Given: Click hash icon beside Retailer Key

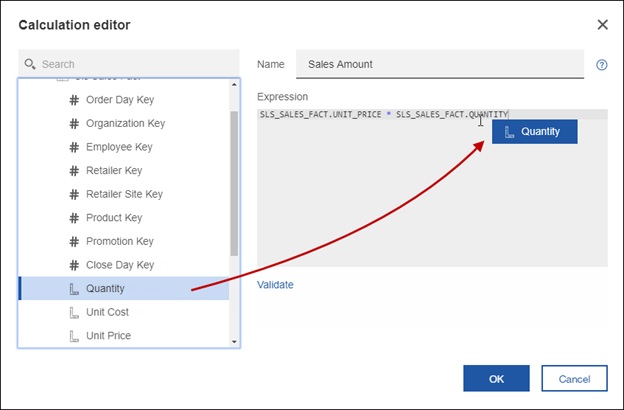Looking at the screenshot, I should [x=74, y=171].
